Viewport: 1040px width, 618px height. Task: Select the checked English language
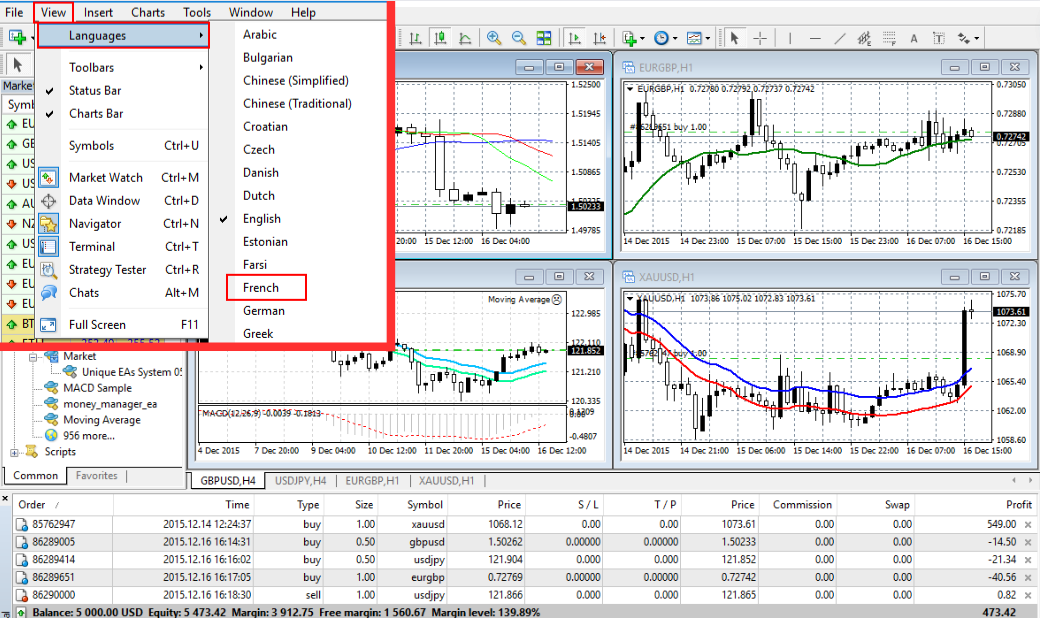coord(261,219)
